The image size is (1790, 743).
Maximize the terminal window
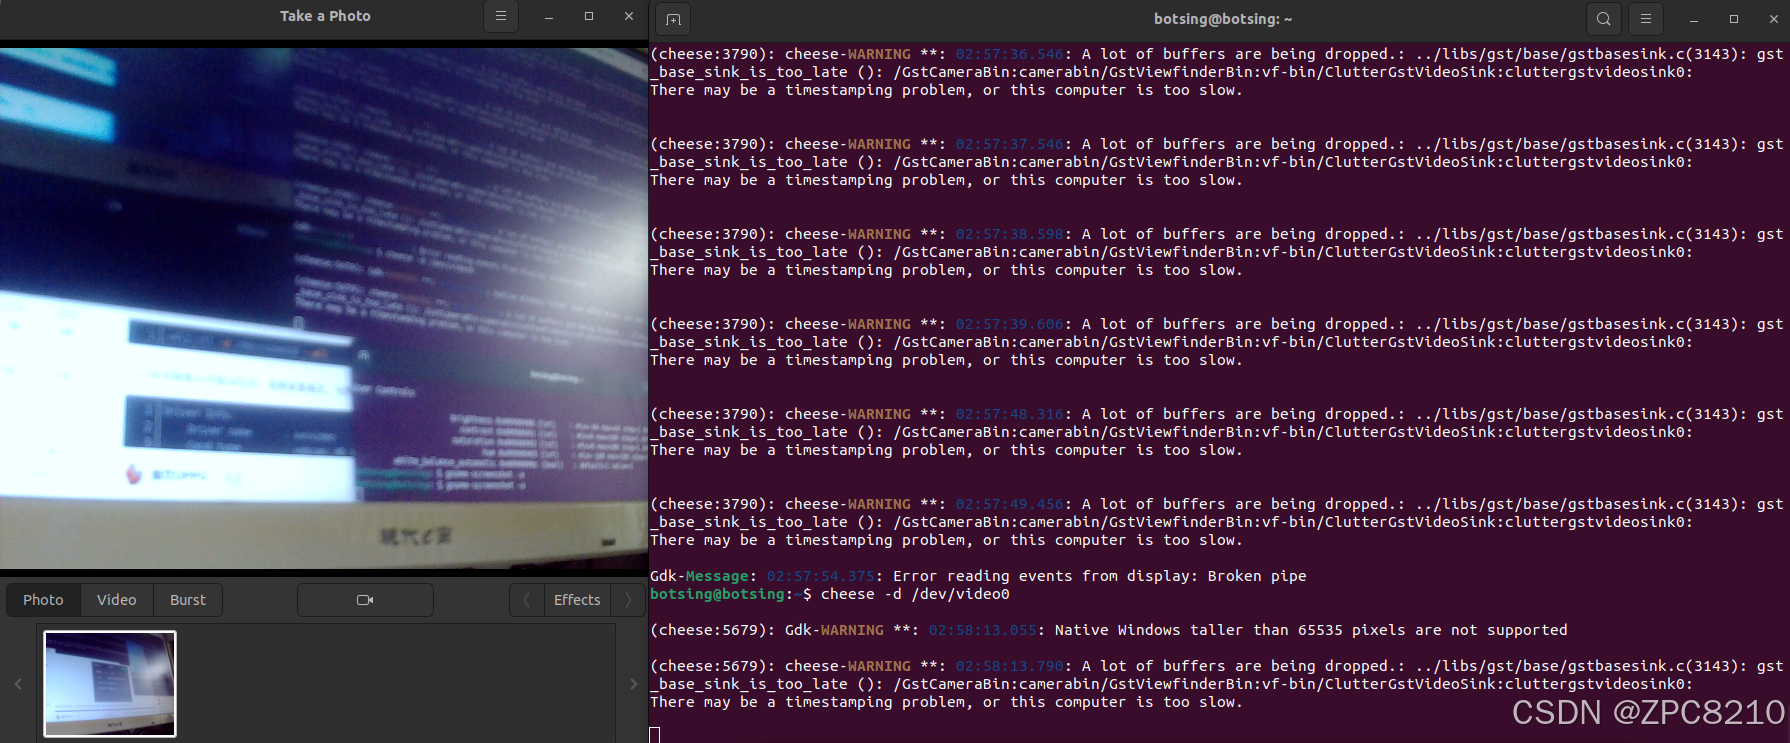1734,19
